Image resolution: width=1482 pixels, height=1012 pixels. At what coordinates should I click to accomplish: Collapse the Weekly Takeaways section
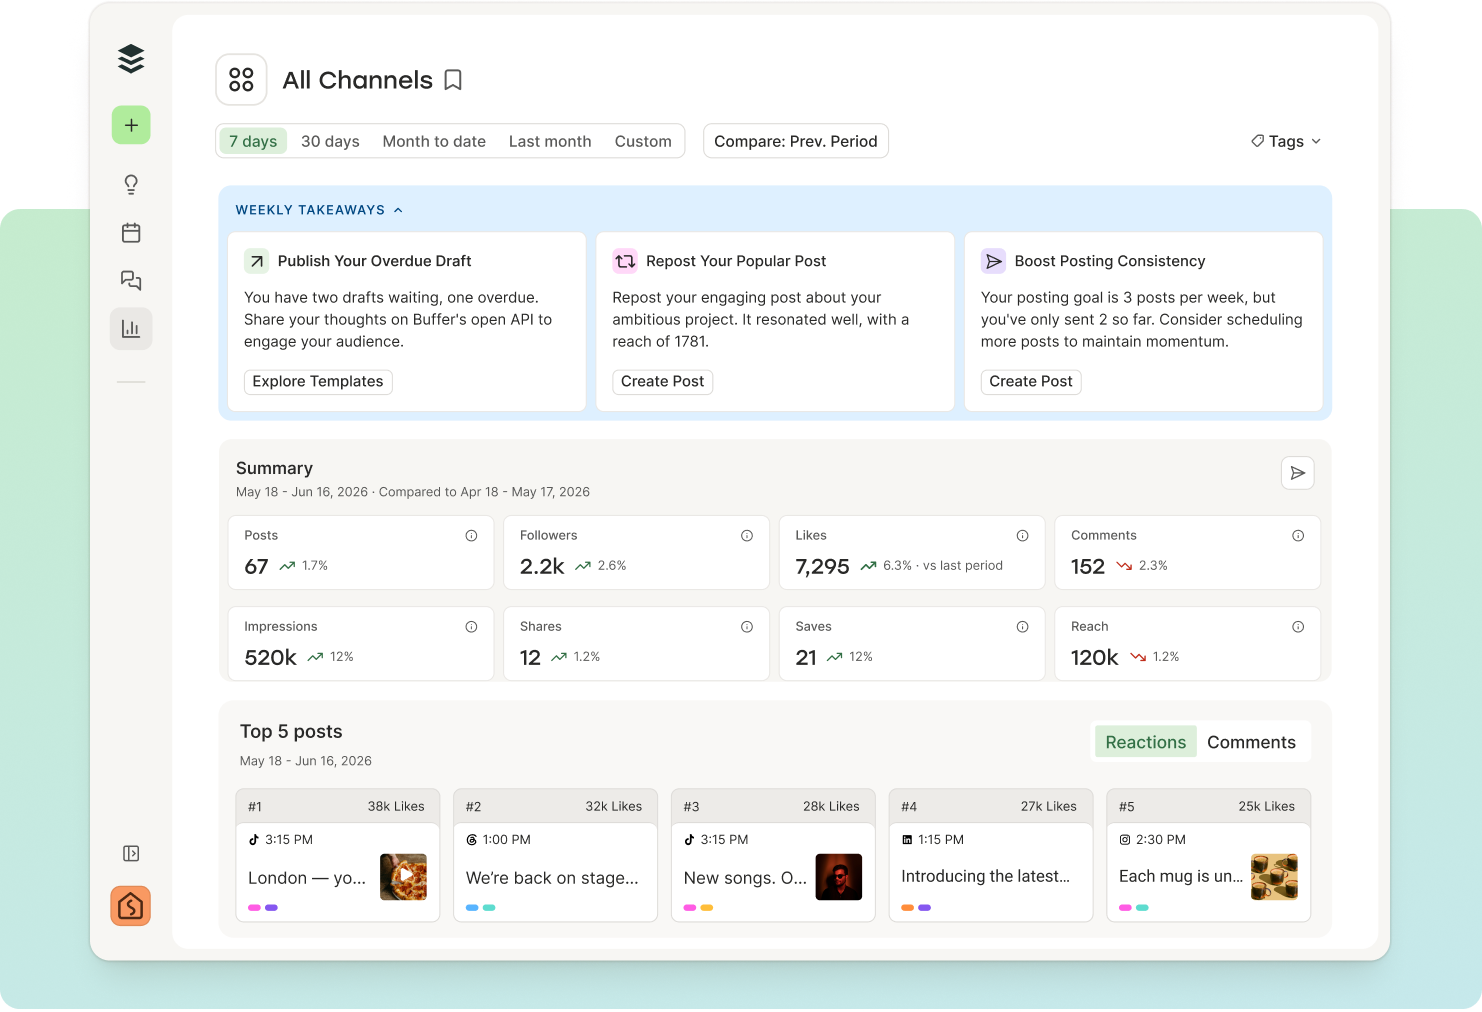coord(319,210)
